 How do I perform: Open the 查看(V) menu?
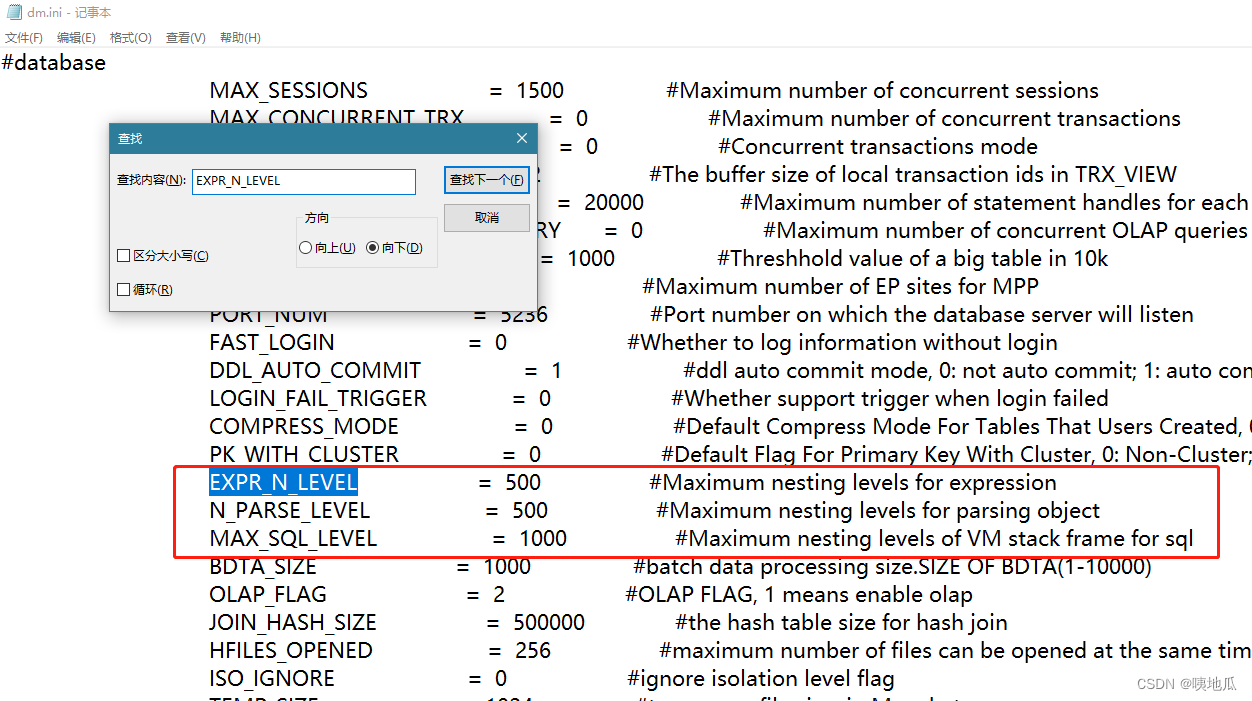pos(184,37)
